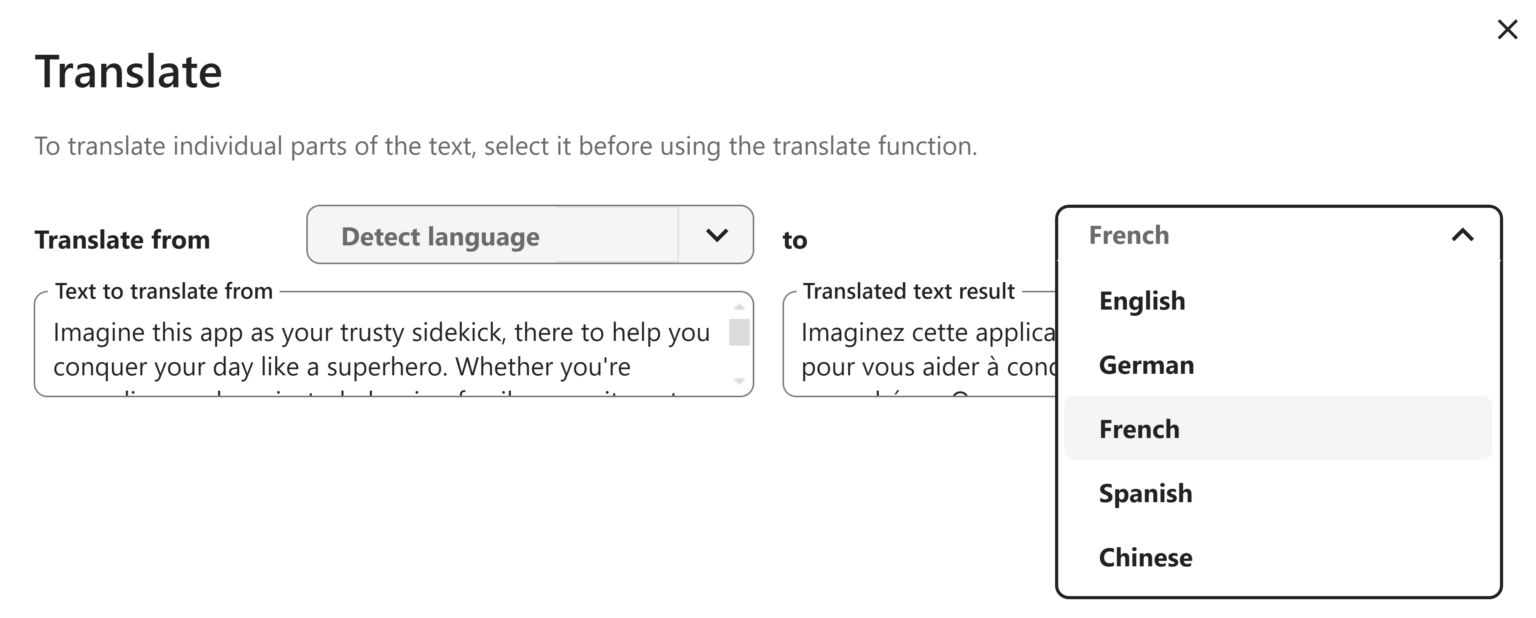Select the highlighted French entry in the list
The image size is (1536, 618).
coord(1139,428)
